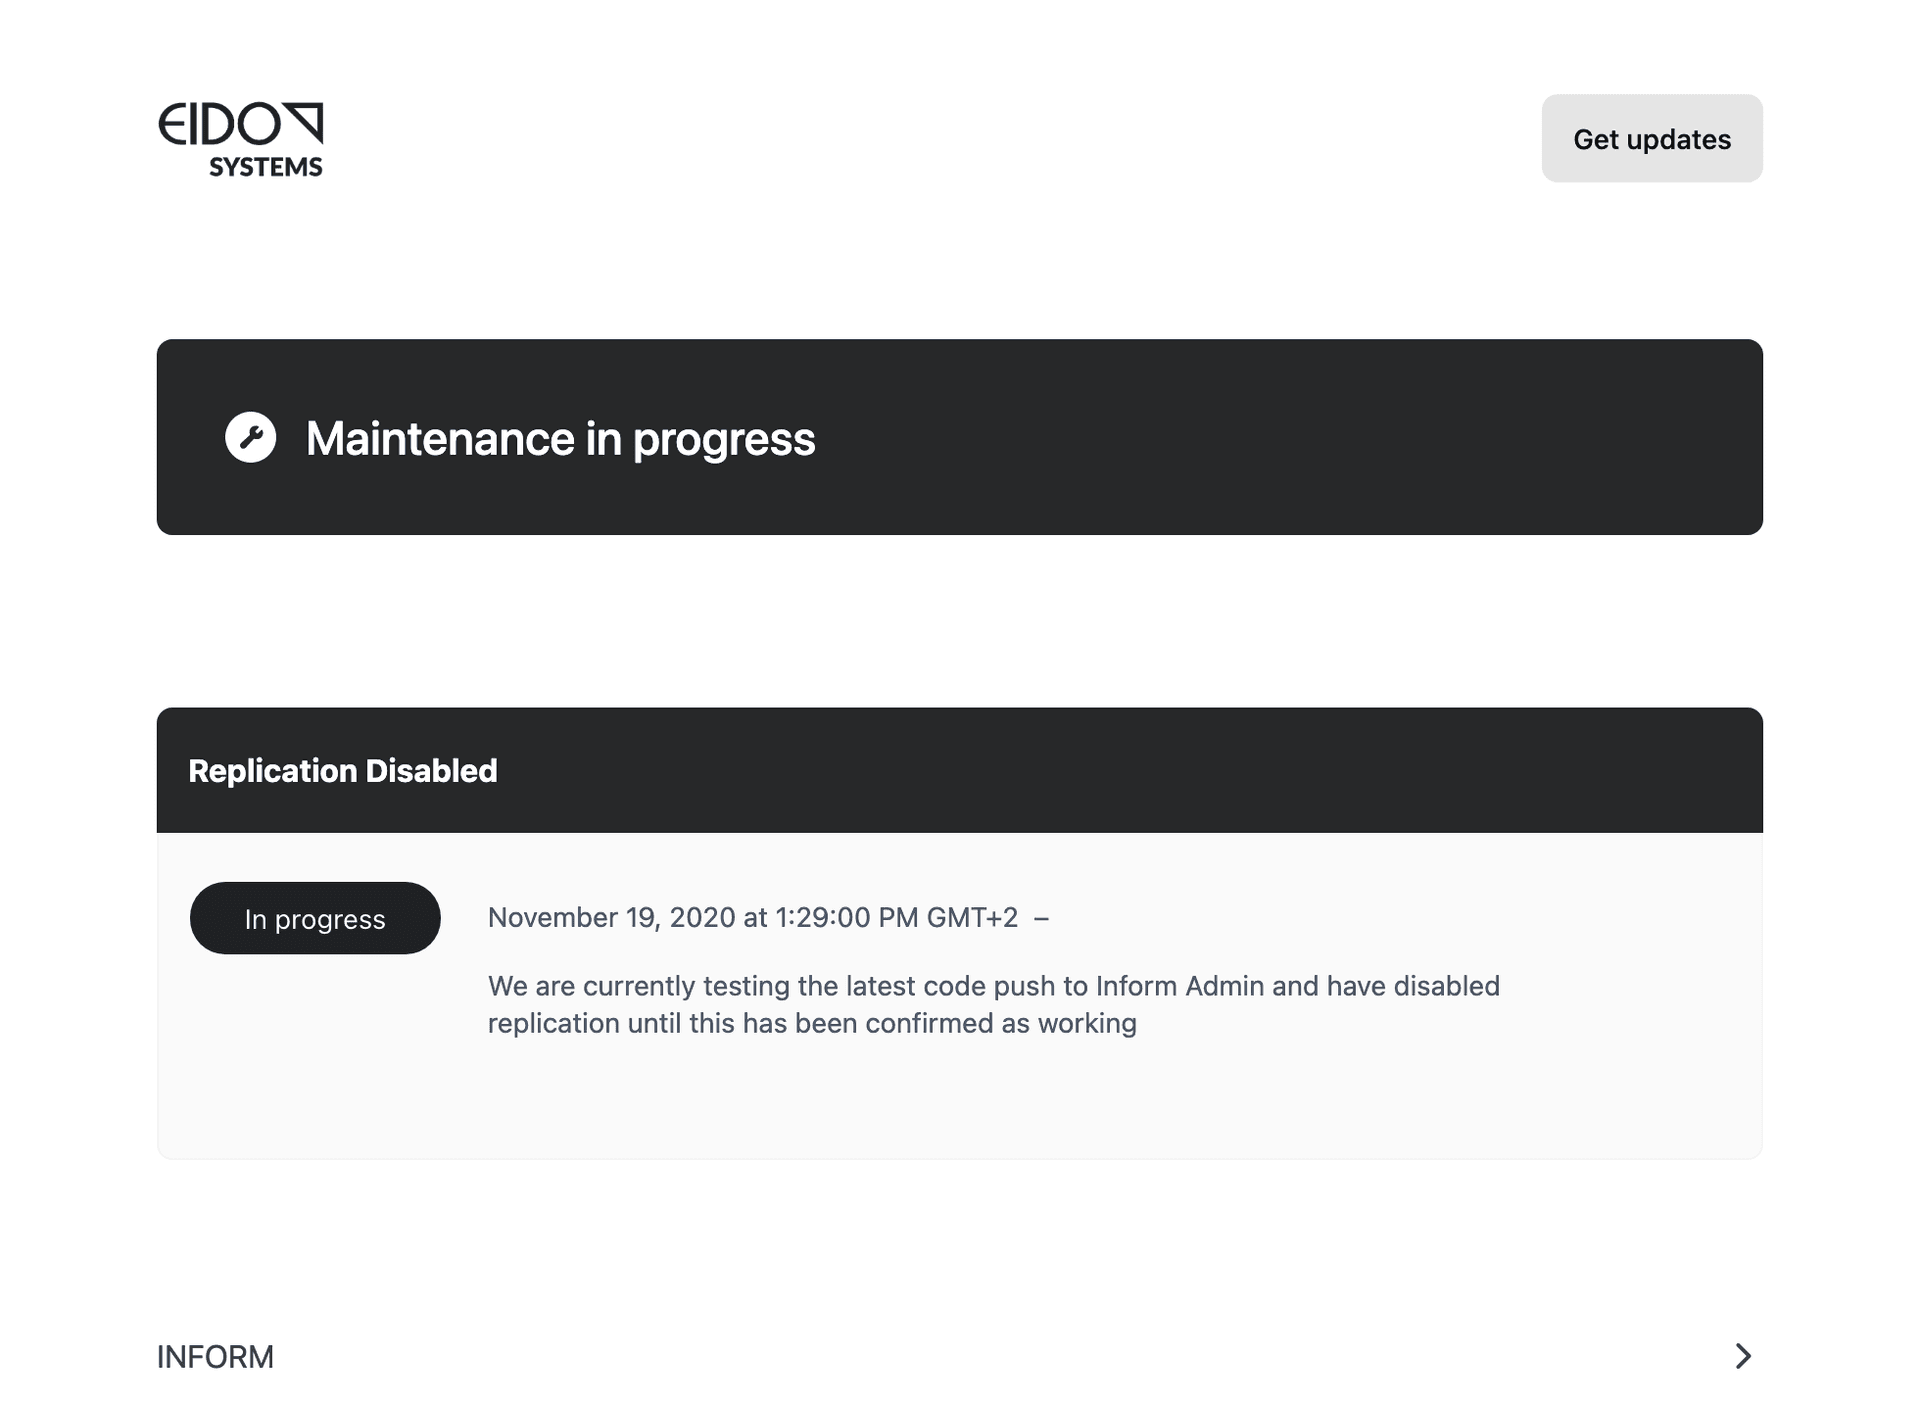Image resolution: width=1920 pixels, height=1415 pixels.
Task: Click the 'GMT+2' timezone text
Action: (972, 917)
